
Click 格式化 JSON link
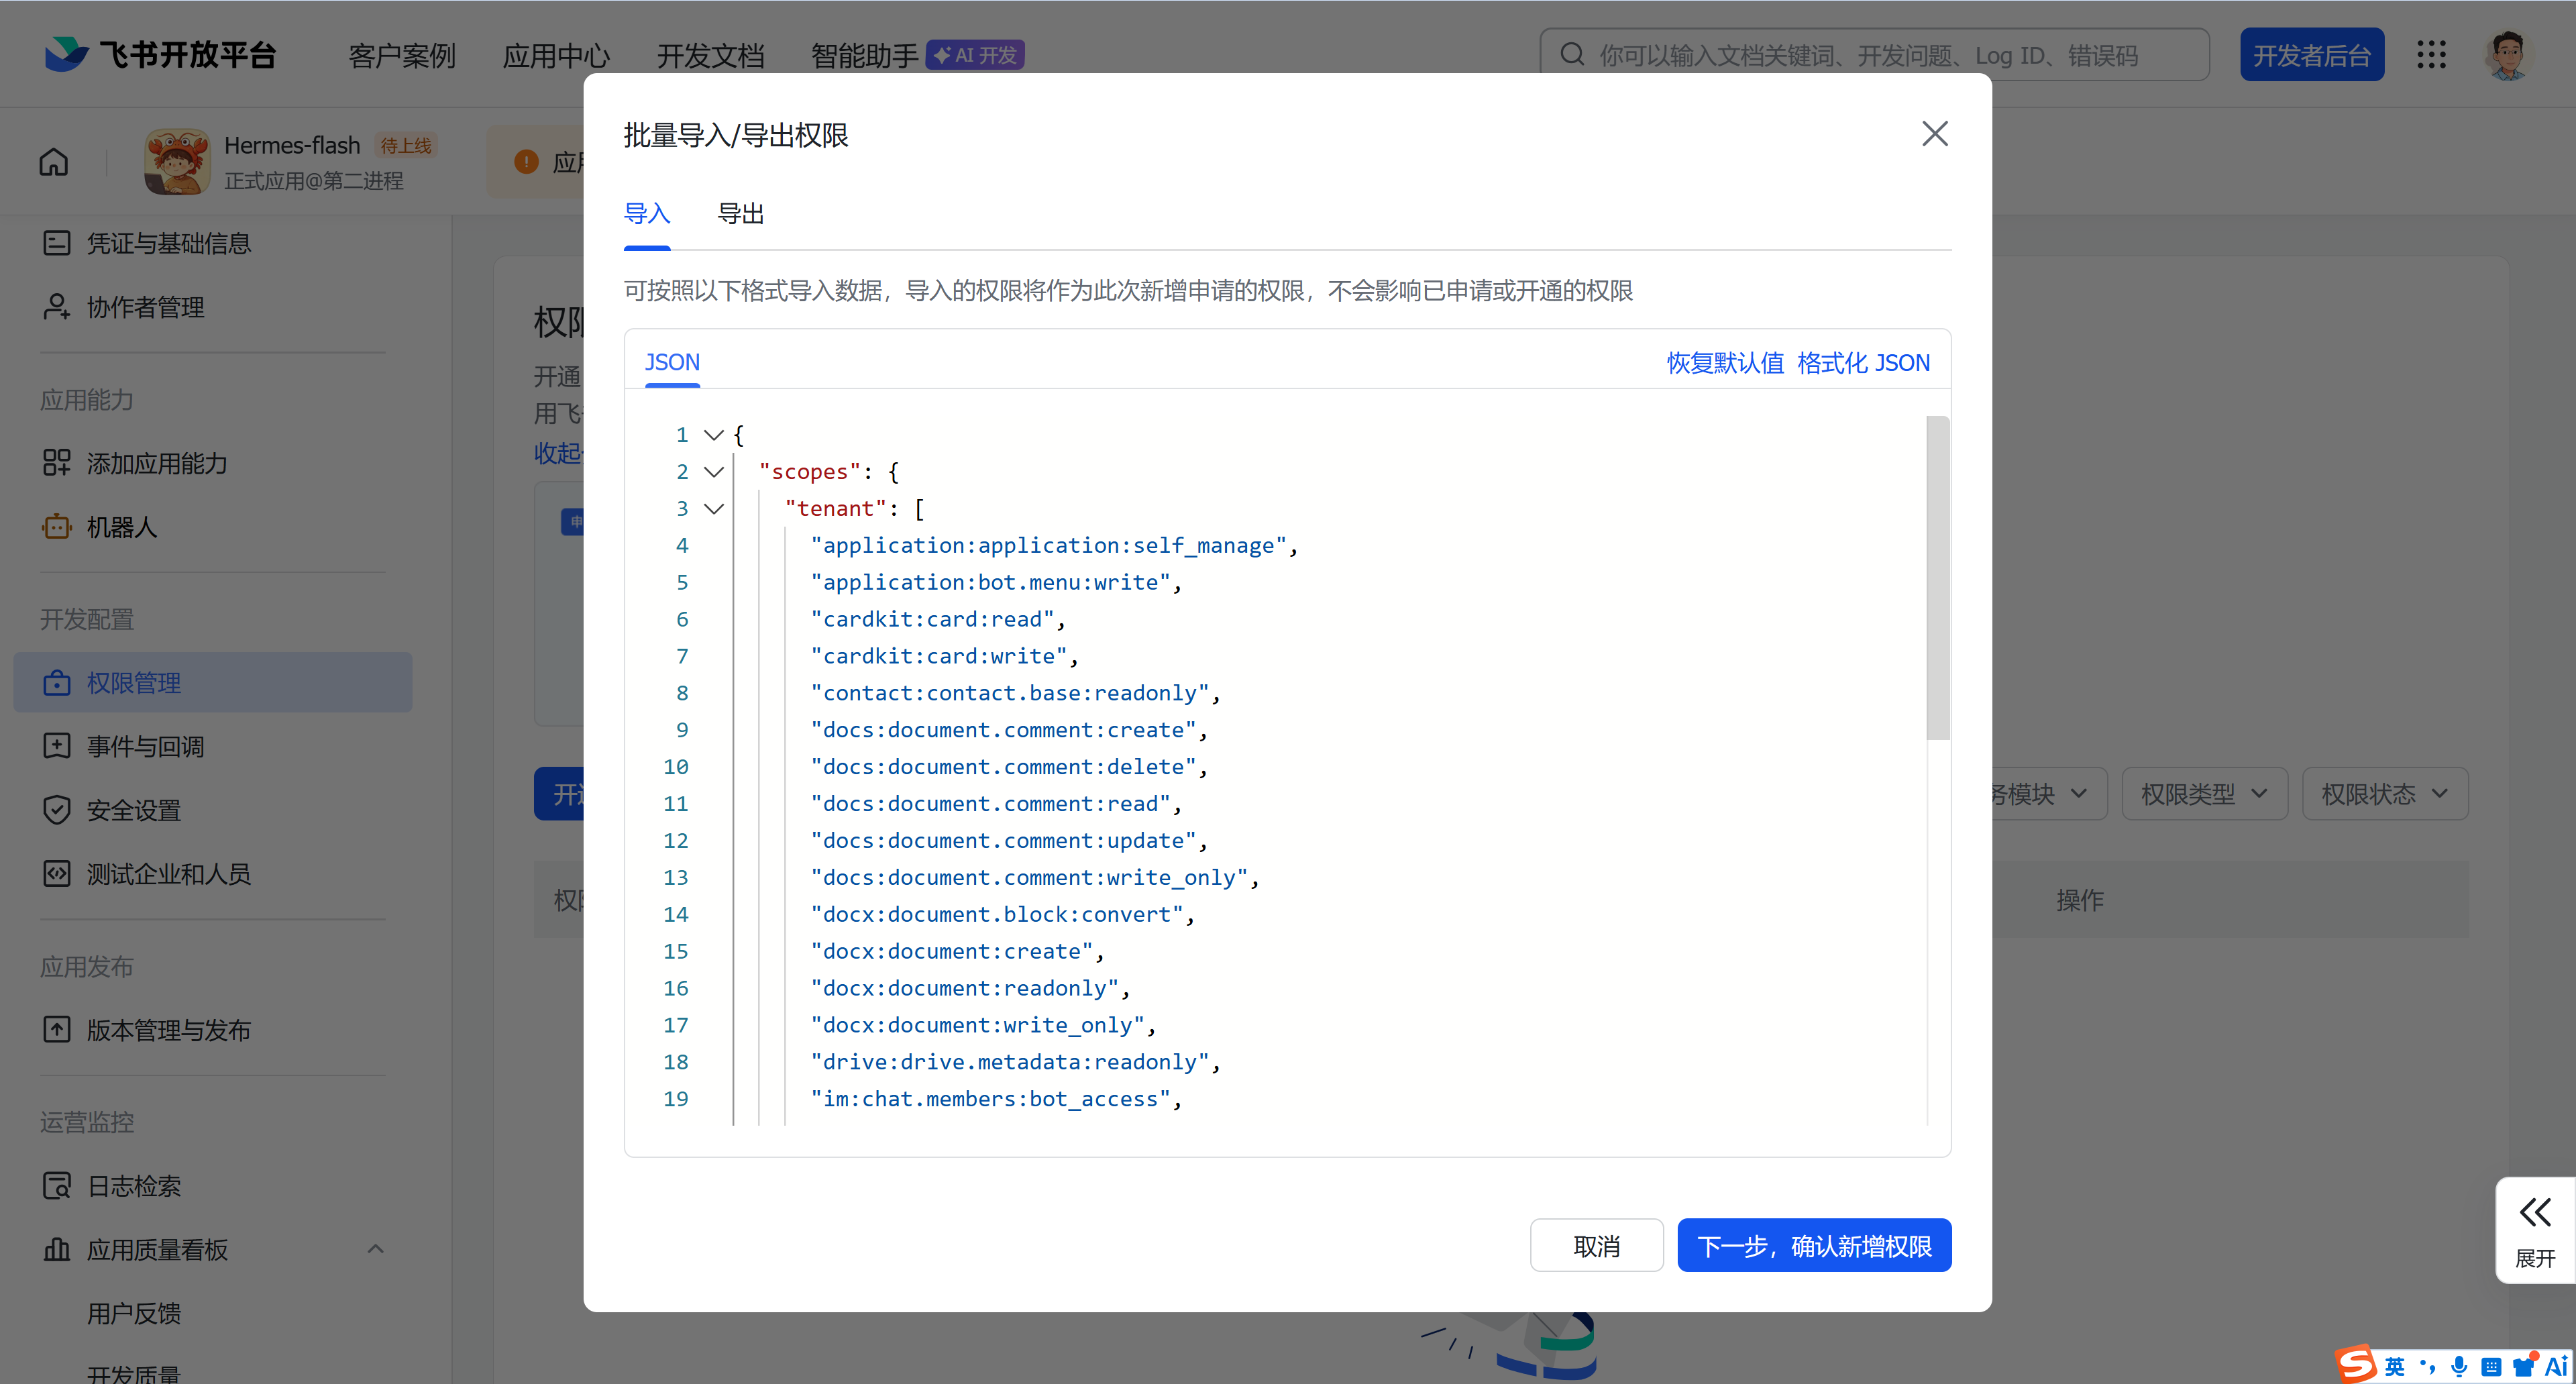click(x=1863, y=363)
